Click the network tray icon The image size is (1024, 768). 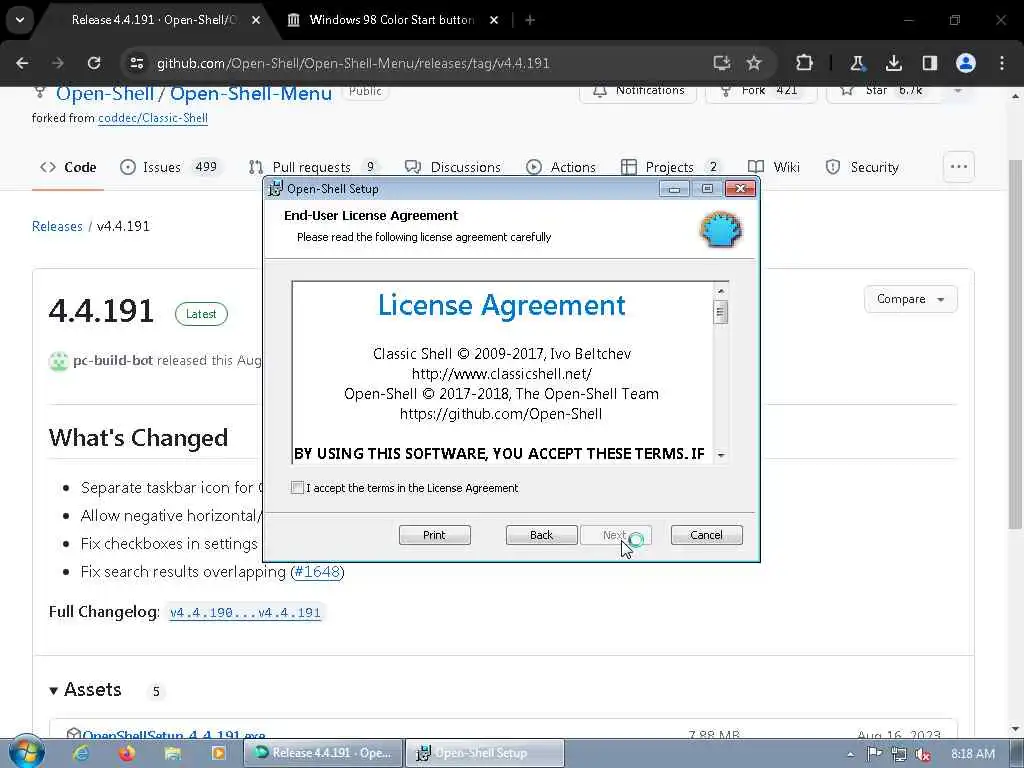pos(899,754)
